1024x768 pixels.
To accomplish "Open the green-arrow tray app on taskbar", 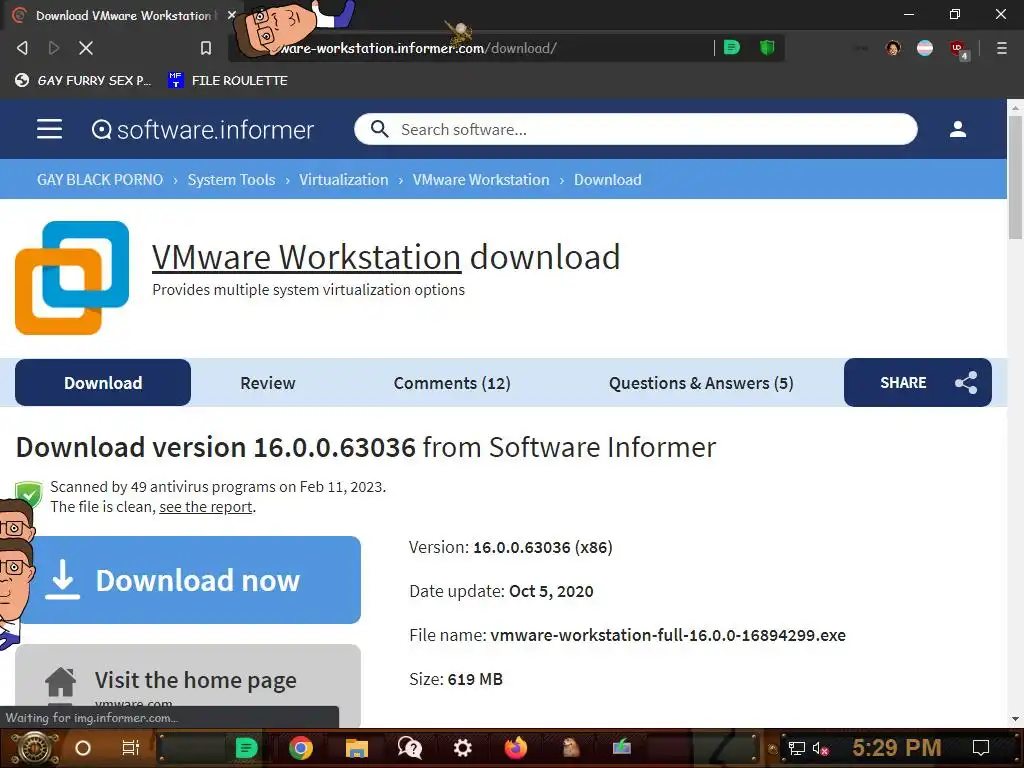I will (622, 747).
